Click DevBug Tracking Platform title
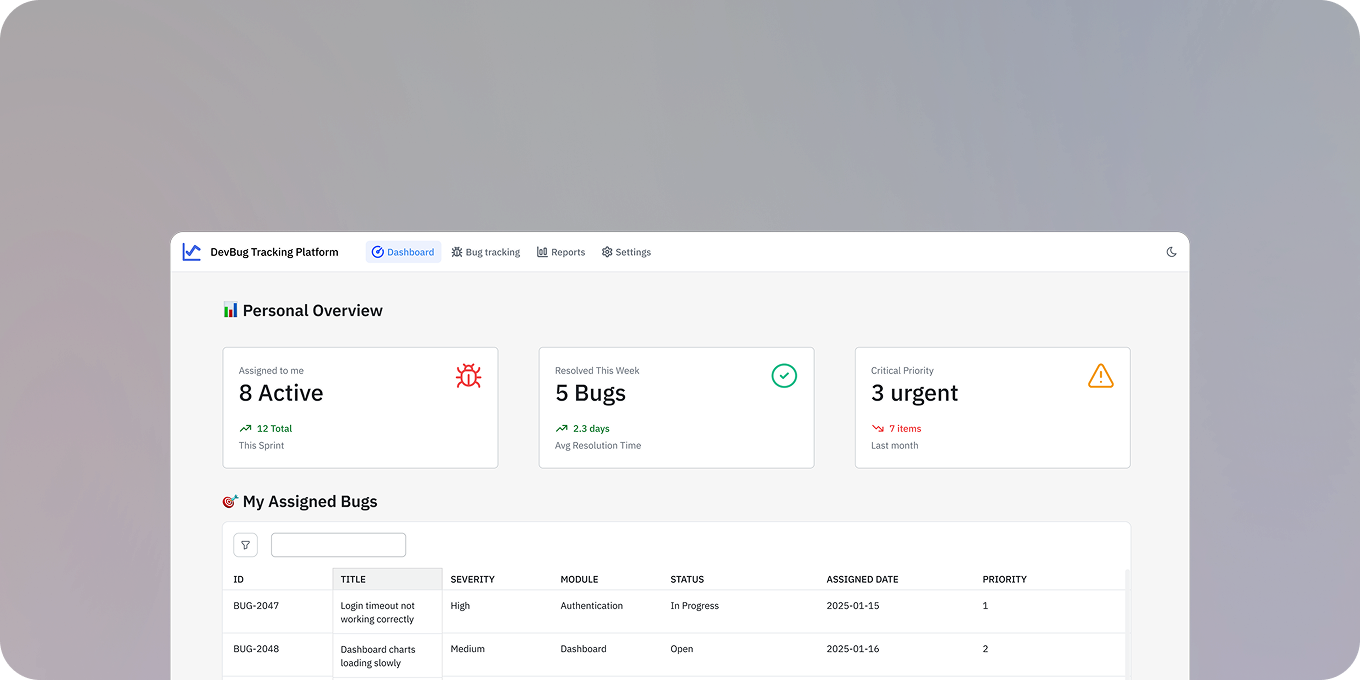1360x680 pixels. point(274,252)
